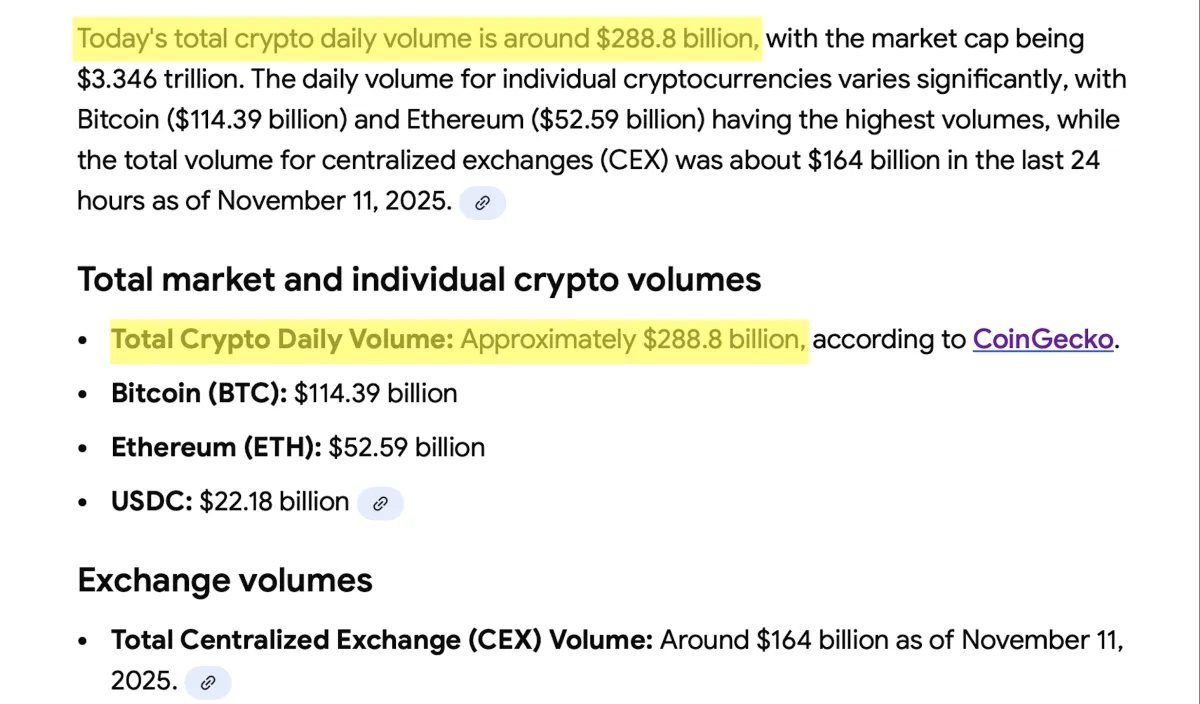Click the source link icon after the CEX Volume bullet
Screen dimensions: 1200x704
coord(208,684)
